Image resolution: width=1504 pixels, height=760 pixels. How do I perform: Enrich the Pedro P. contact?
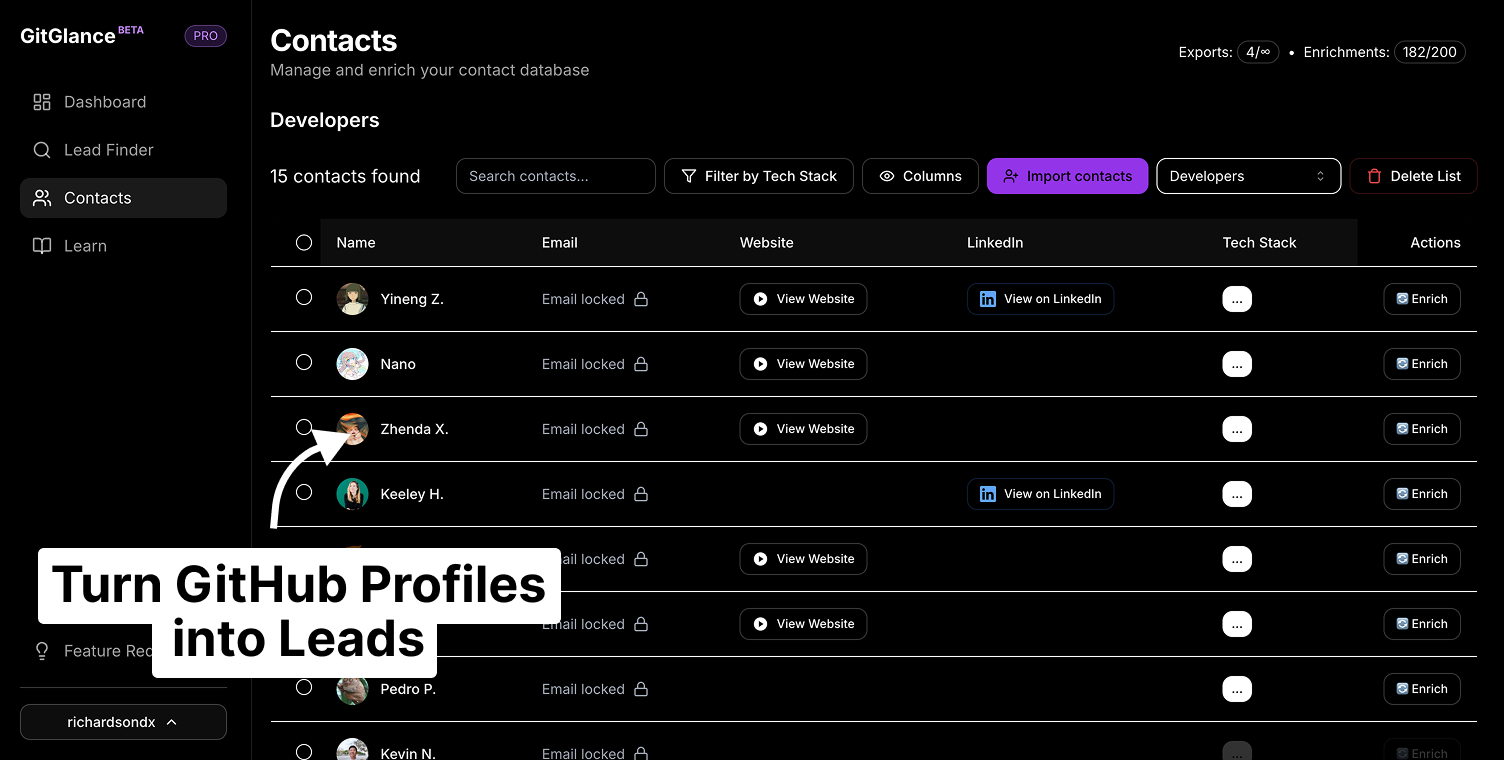1421,689
